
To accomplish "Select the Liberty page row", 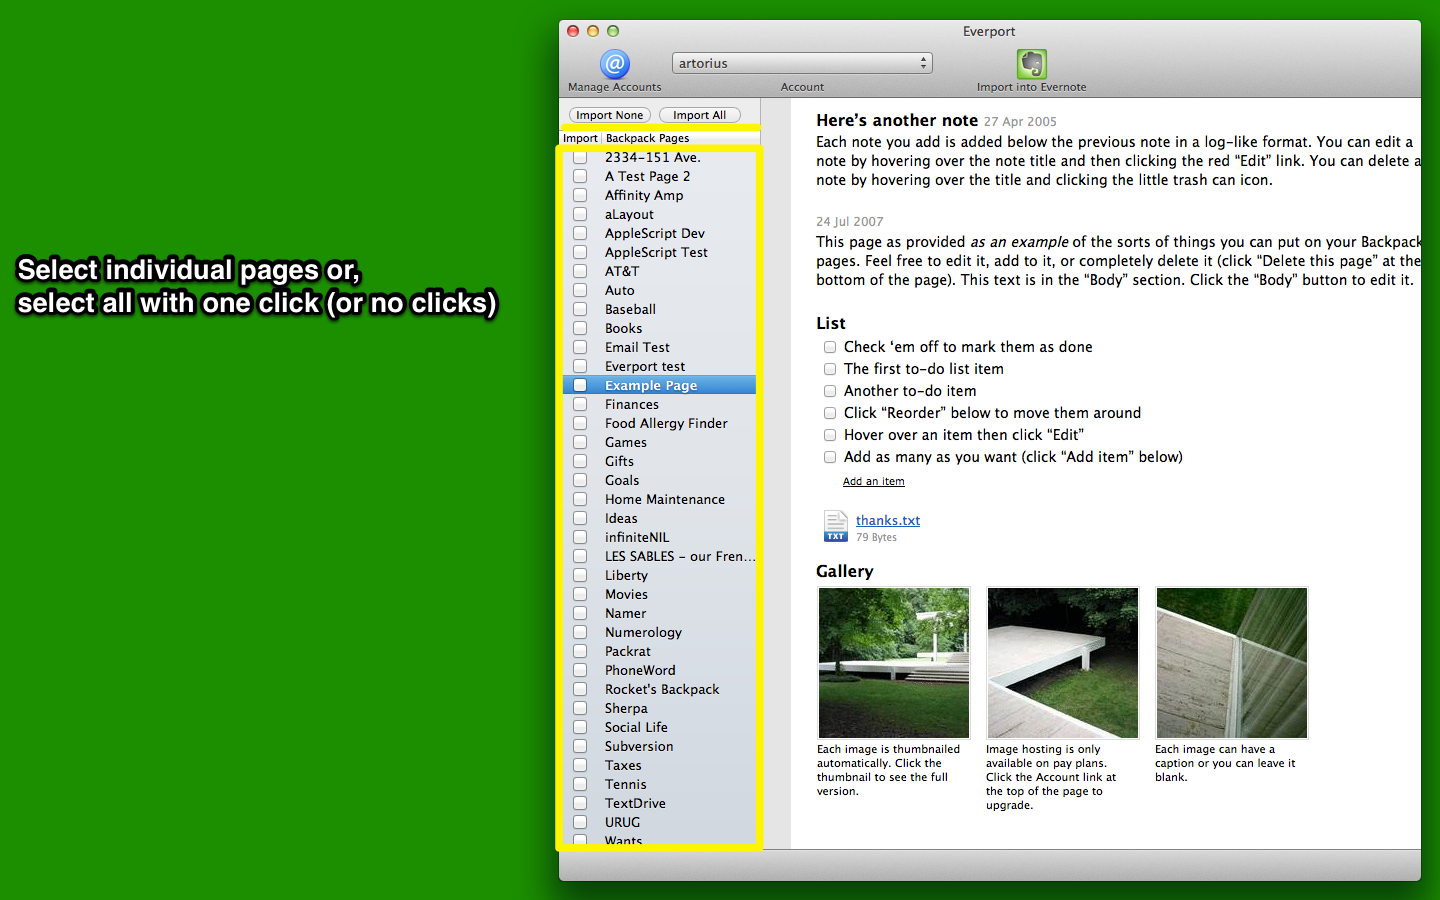I will pos(660,575).
